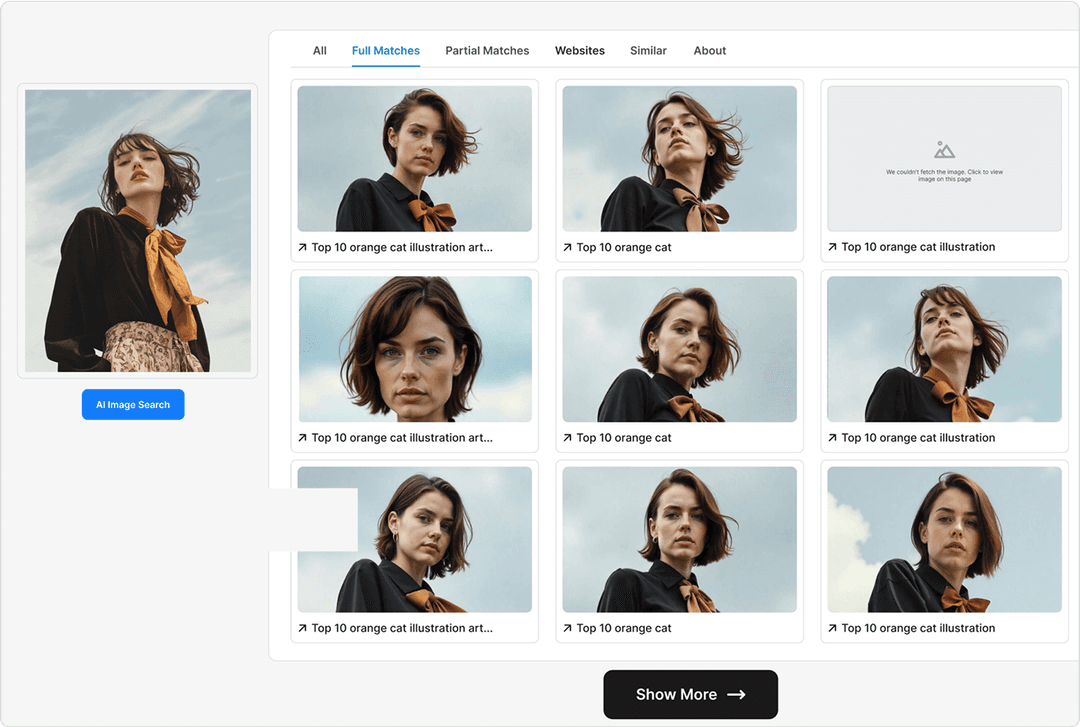Image resolution: width=1080 pixels, height=727 pixels.
Task: Open the middle-row "Top 10 orange cat illustration art..." link
Action: (x=402, y=438)
